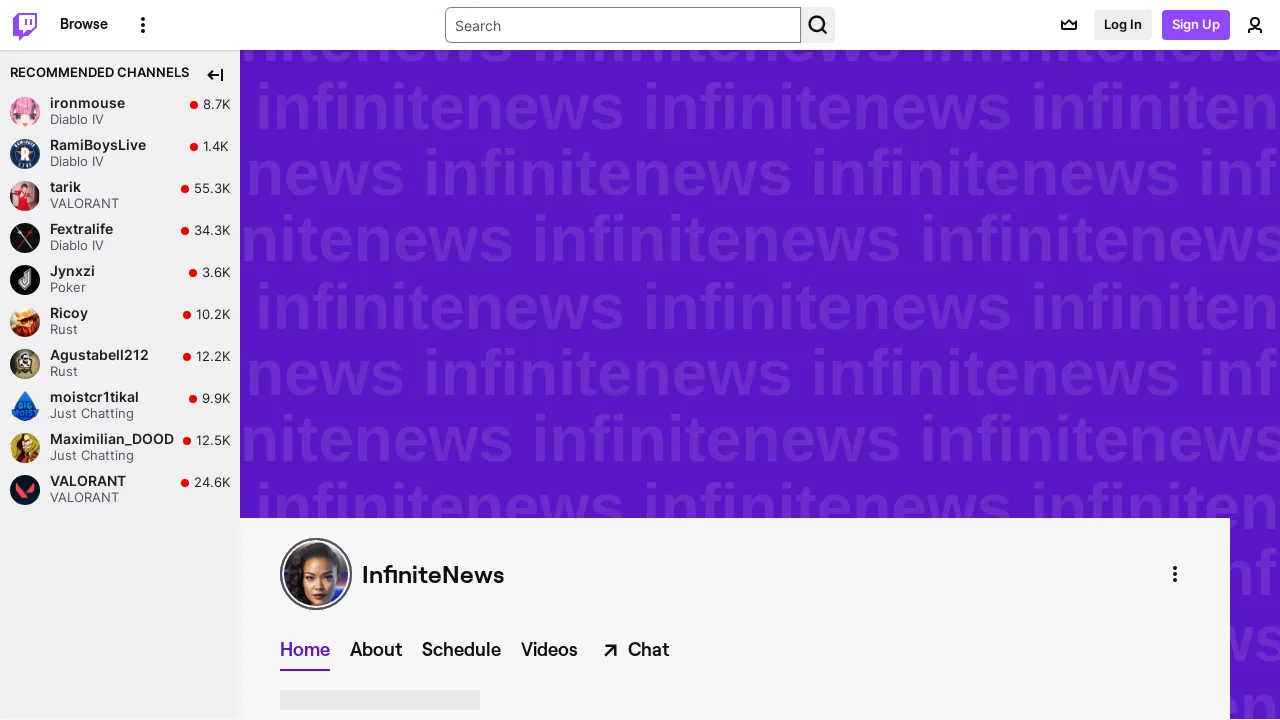The height and width of the screenshot is (720, 1280).
Task: Click the tarik channel avatar
Action: pos(25,195)
